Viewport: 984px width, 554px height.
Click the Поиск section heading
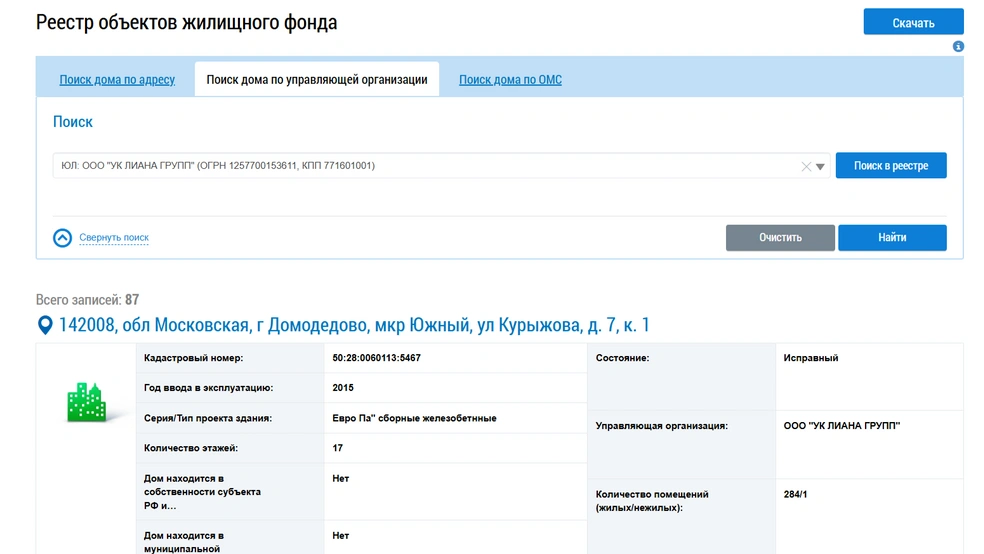[x=73, y=122]
